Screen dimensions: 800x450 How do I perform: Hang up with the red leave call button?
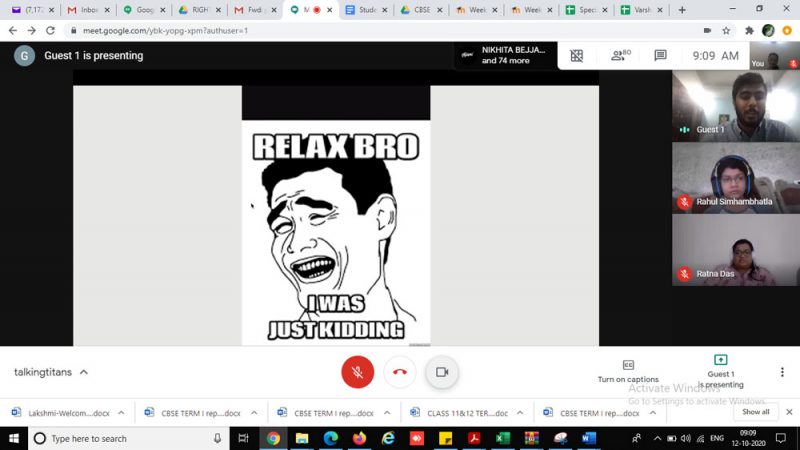(400, 372)
